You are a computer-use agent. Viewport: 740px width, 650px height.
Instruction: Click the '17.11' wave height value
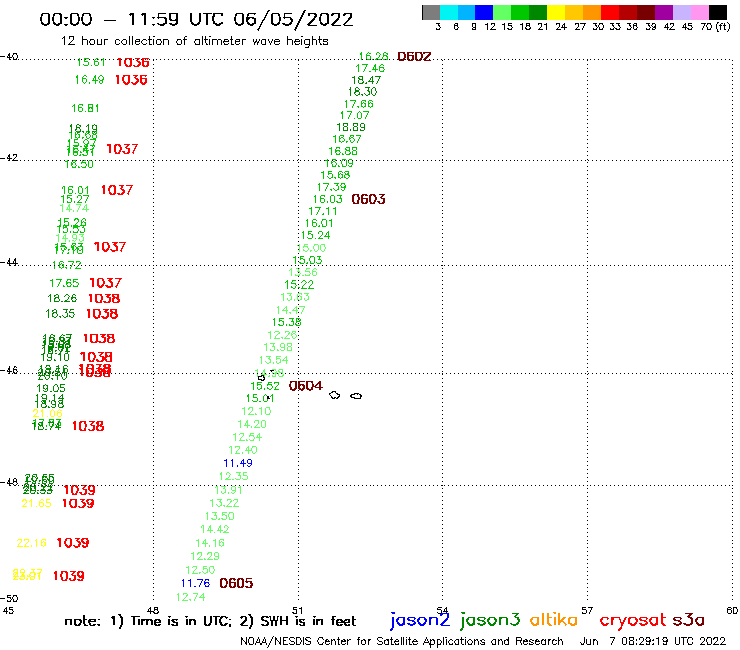tap(323, 211)
